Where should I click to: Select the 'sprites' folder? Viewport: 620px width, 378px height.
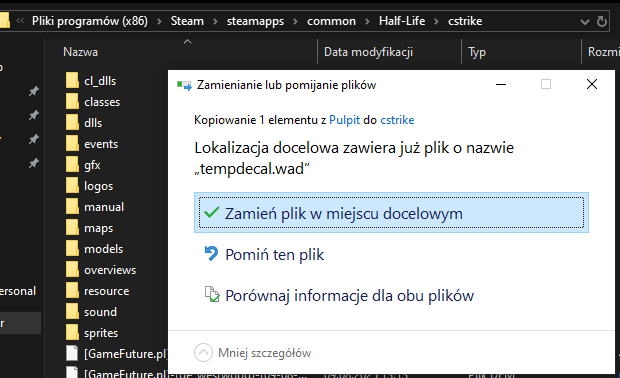(101, 333)
